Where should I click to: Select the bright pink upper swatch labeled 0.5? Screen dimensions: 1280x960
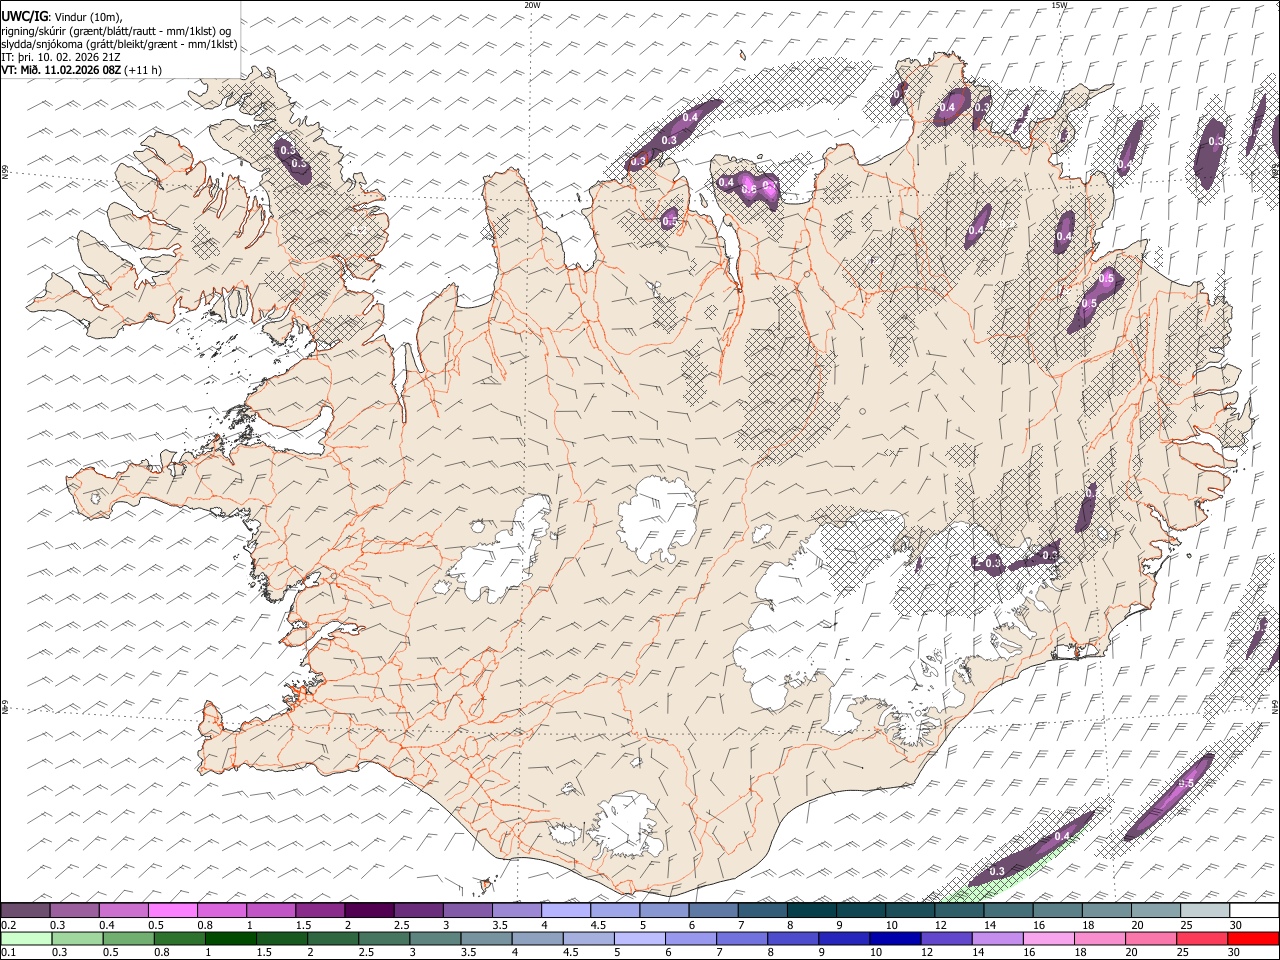coord(172,910)
